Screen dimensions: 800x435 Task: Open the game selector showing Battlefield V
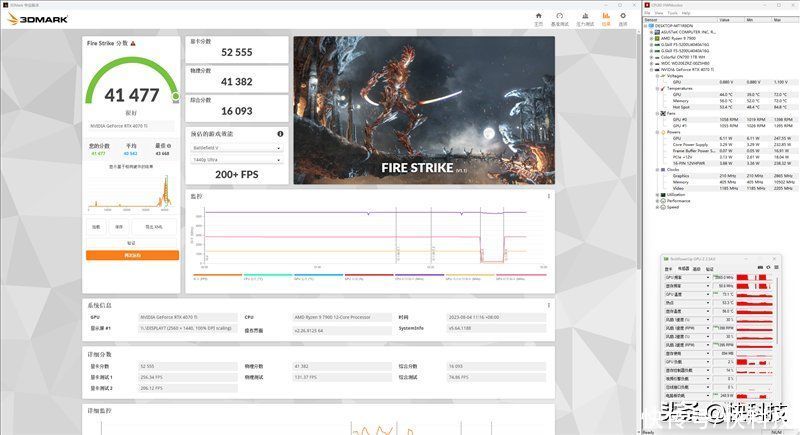237,148
